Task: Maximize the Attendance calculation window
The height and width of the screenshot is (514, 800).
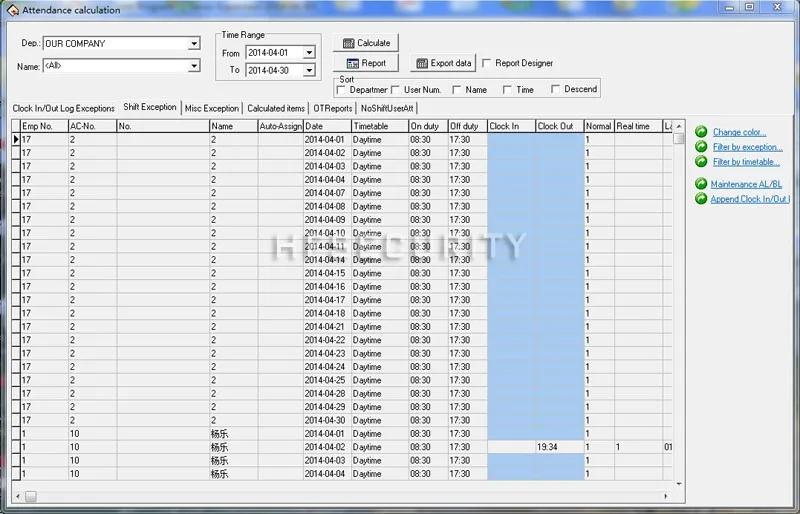Action: [x=749, y=7]
